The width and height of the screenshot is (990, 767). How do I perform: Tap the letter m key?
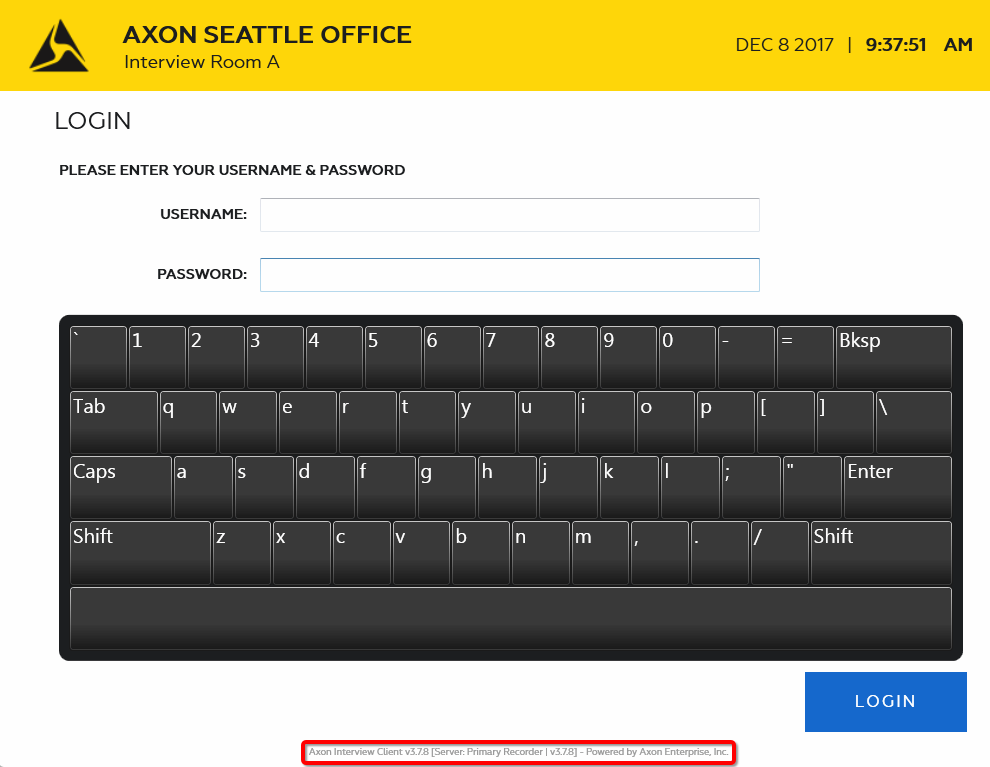point(600,552)
